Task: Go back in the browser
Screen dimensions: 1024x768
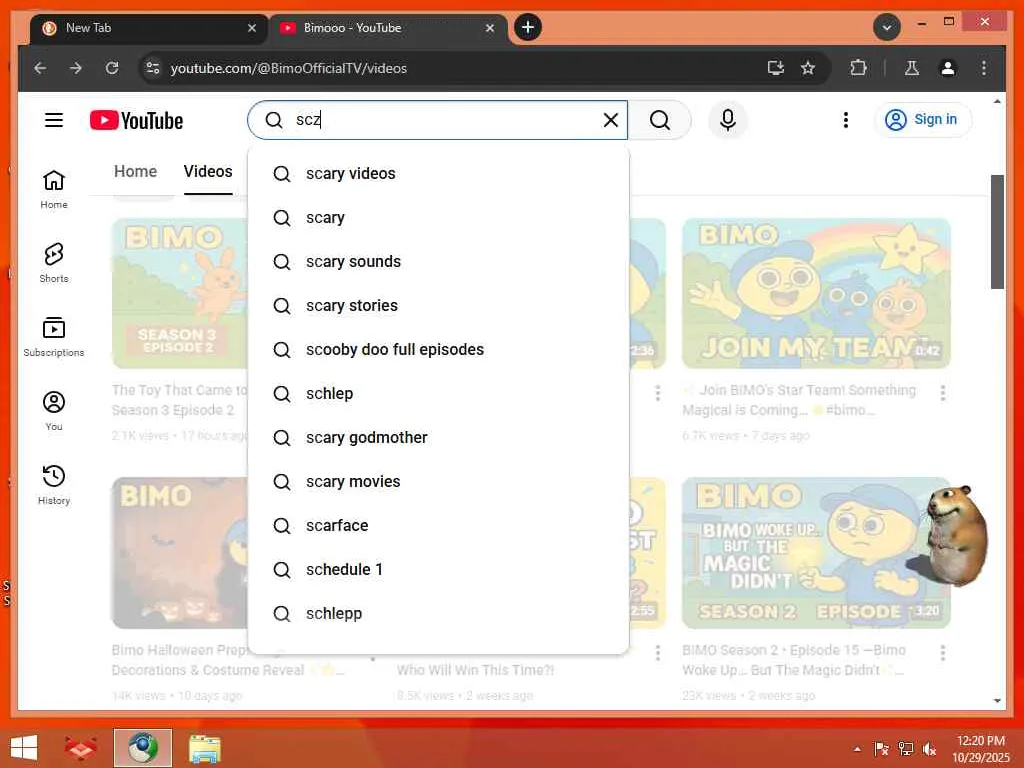Action: [40, 68]
